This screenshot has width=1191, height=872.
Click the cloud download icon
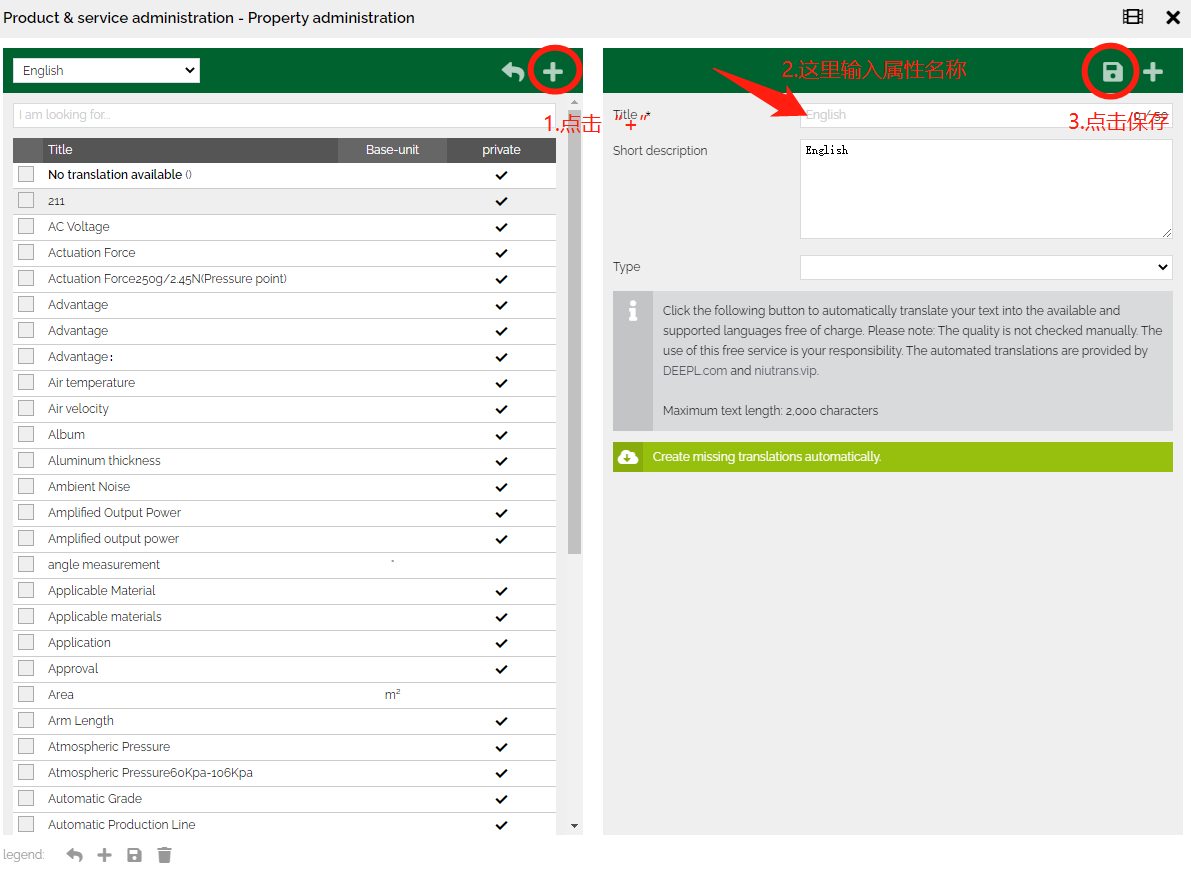pyautogui.click(x=628, y=457)
